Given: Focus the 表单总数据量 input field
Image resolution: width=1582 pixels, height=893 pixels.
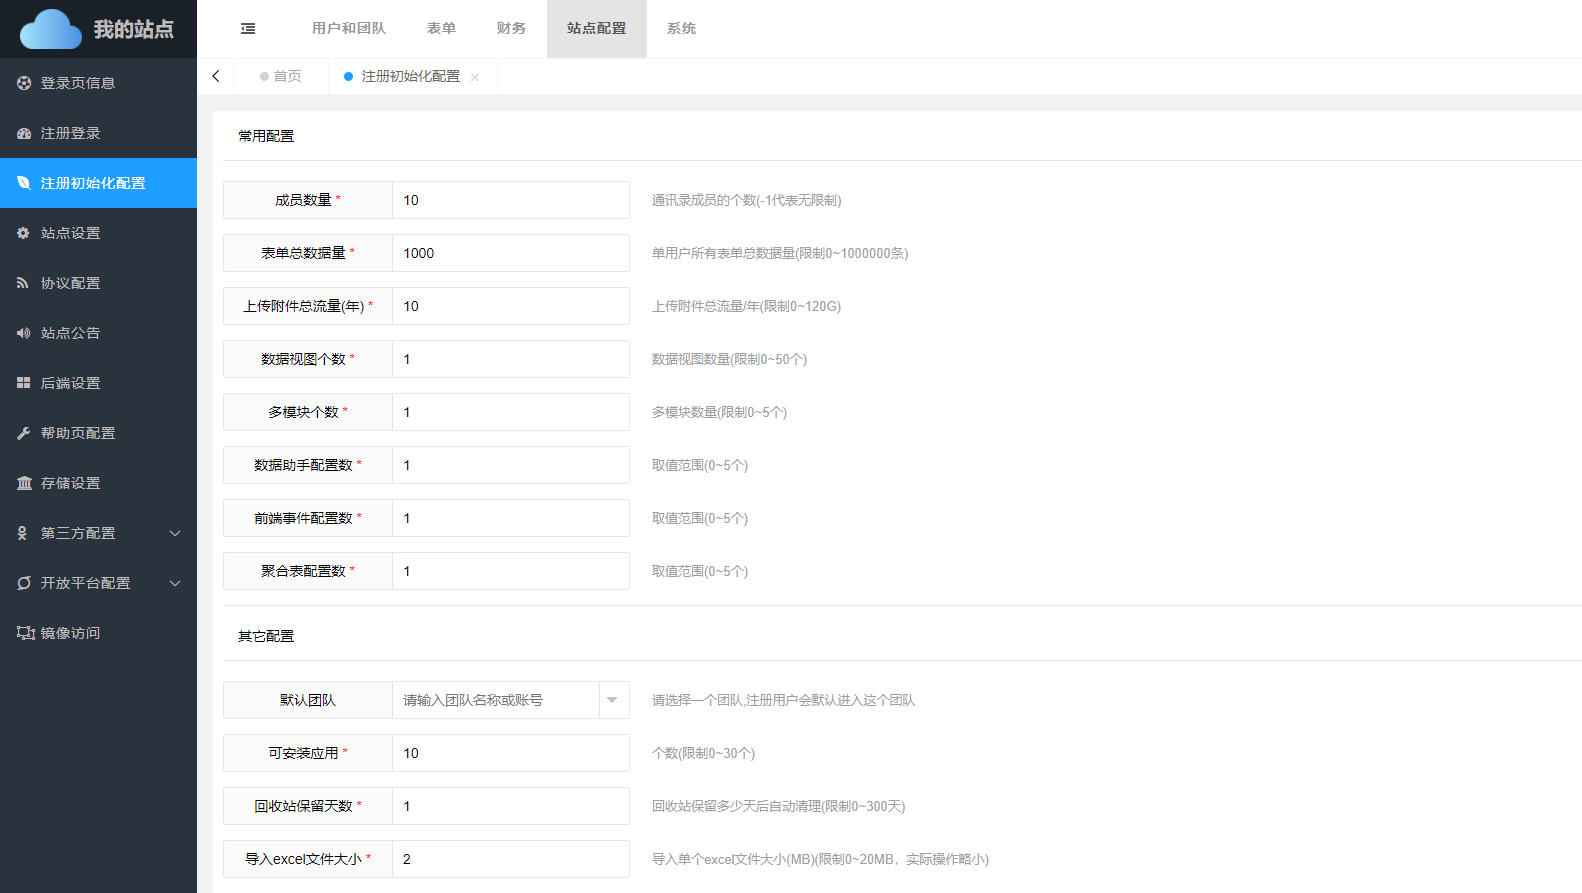Looking at the screenshot, I should (510, 253).
